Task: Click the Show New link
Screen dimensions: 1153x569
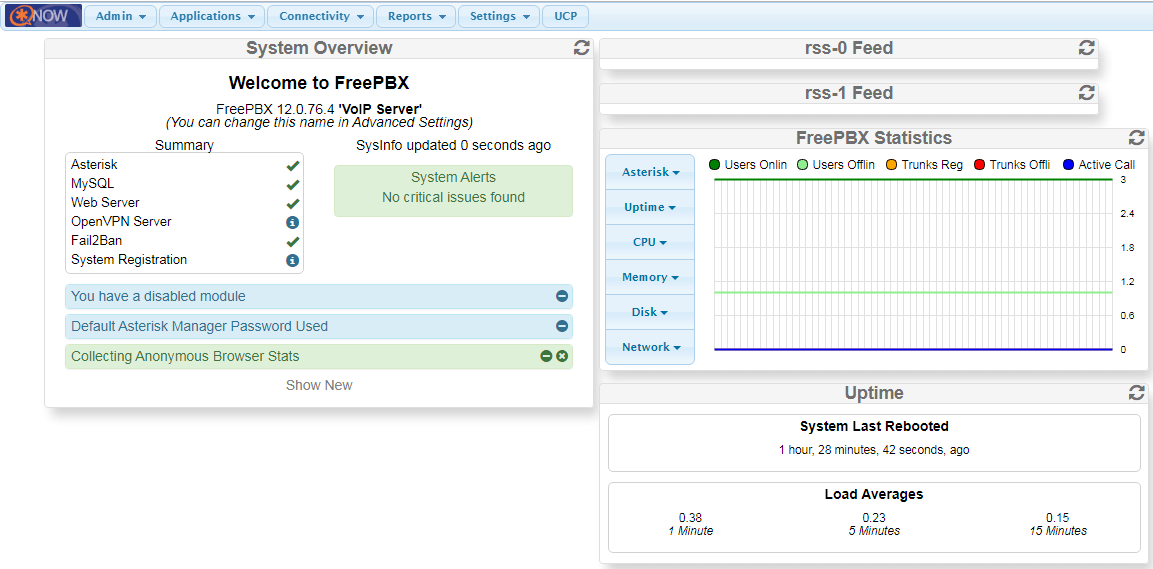Action: [319, 385]
